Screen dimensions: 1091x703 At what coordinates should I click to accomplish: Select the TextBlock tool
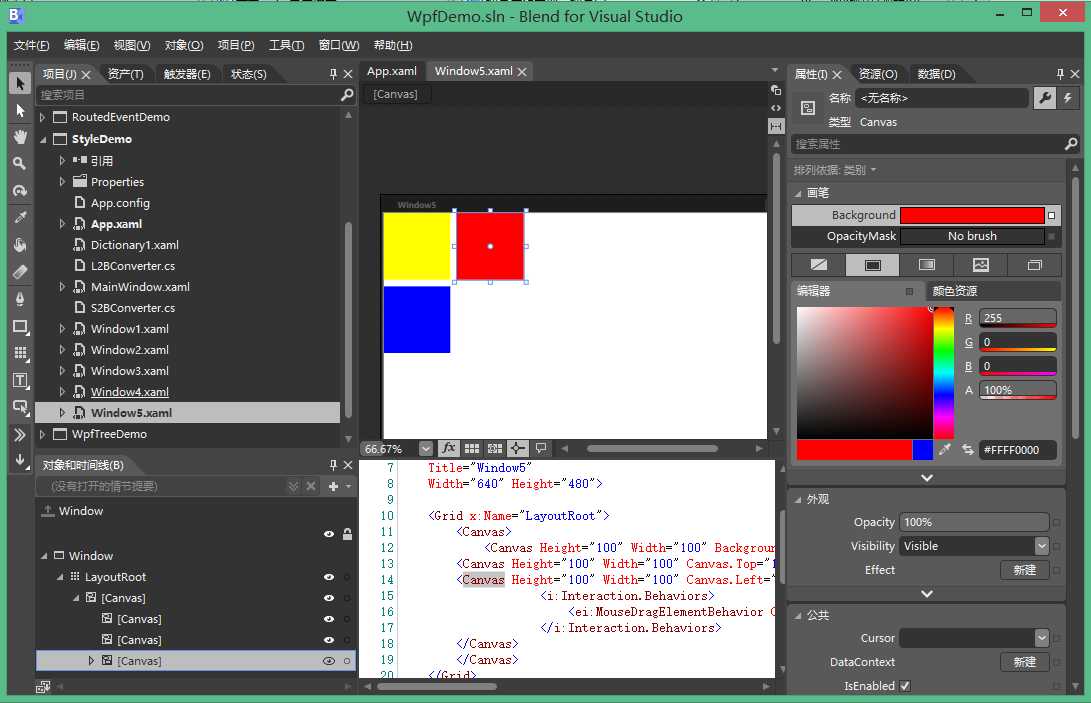20,380
